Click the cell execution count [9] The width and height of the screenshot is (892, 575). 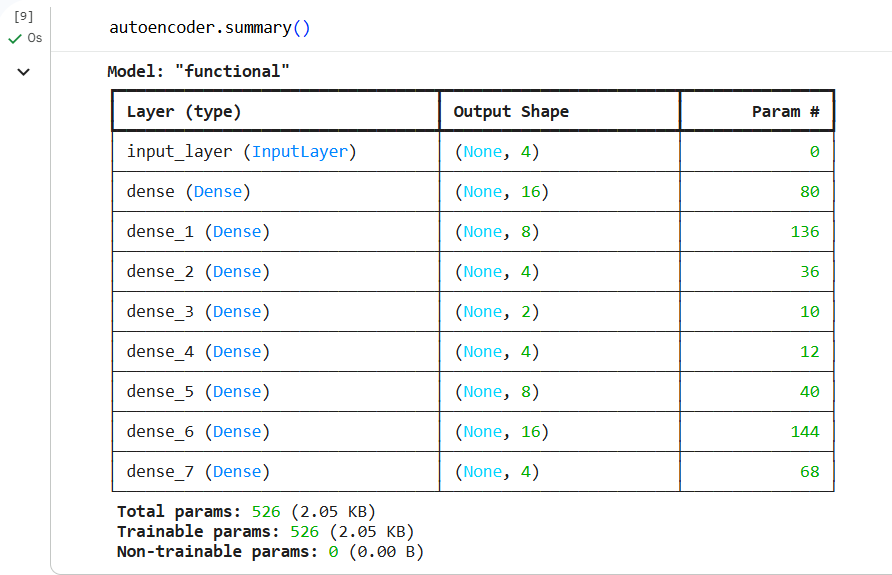[x=24, y=17]
